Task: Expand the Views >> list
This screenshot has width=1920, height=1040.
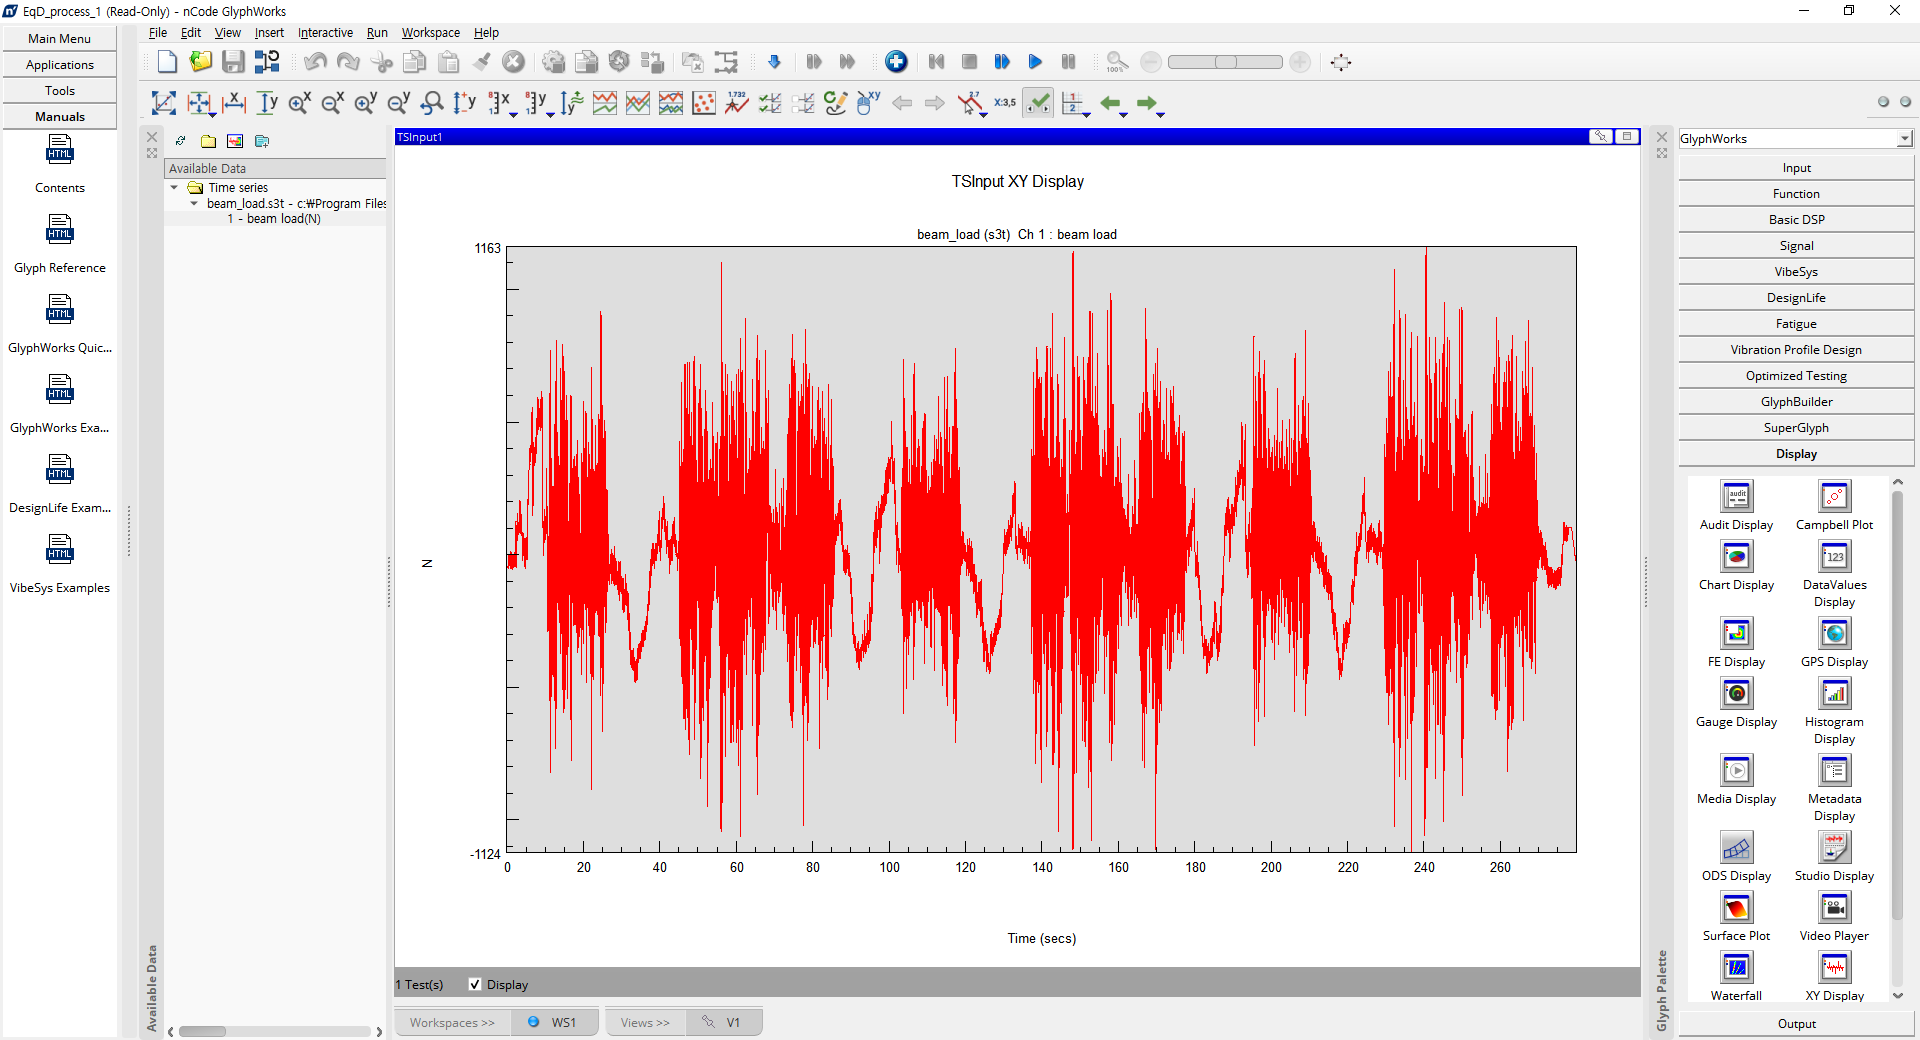Action: coord(645,1022)
